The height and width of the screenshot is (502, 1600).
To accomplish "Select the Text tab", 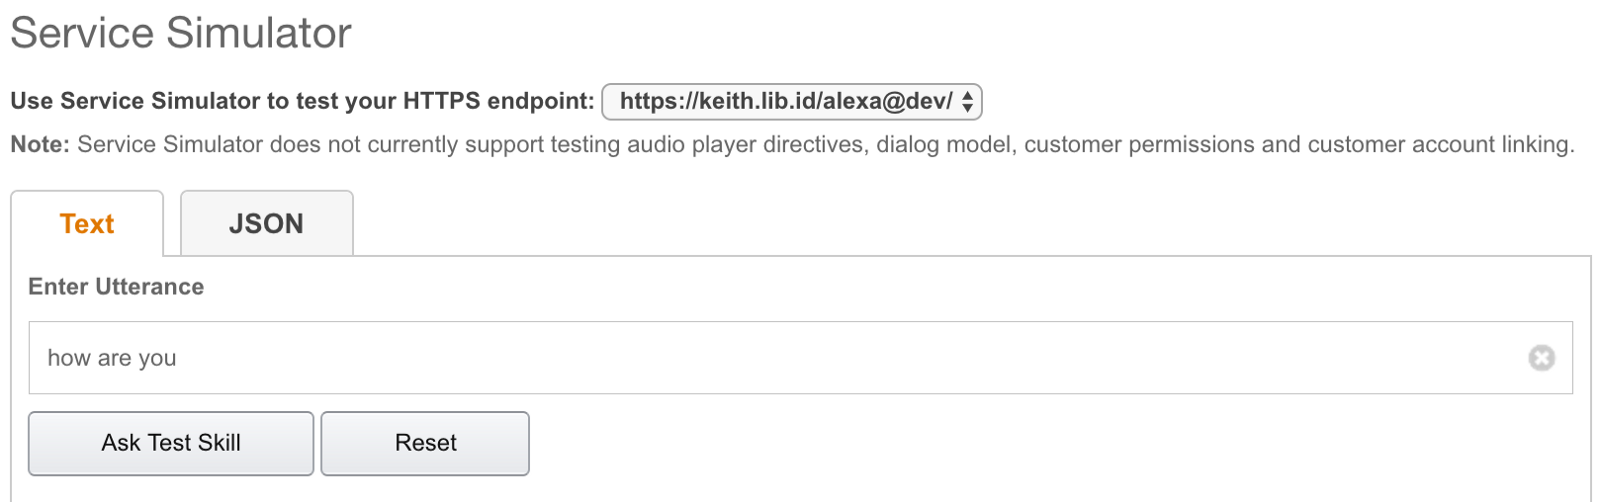I will click(x=87, y=224).
